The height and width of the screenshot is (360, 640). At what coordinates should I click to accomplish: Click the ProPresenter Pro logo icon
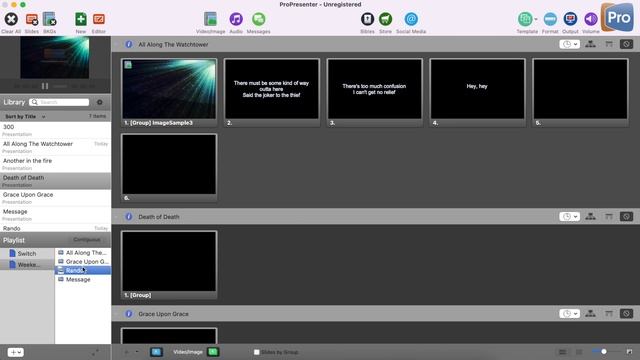(x=617, y=18)
